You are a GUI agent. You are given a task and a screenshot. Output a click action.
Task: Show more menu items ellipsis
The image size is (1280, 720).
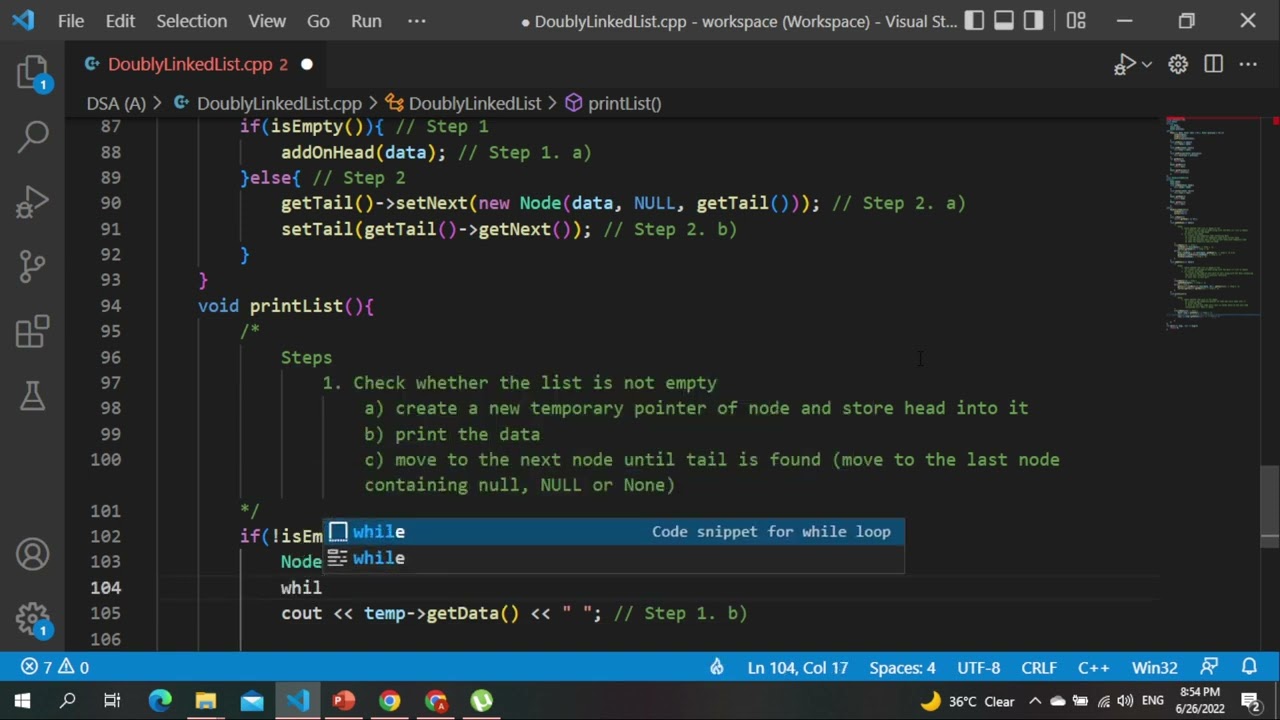(417, 21)
